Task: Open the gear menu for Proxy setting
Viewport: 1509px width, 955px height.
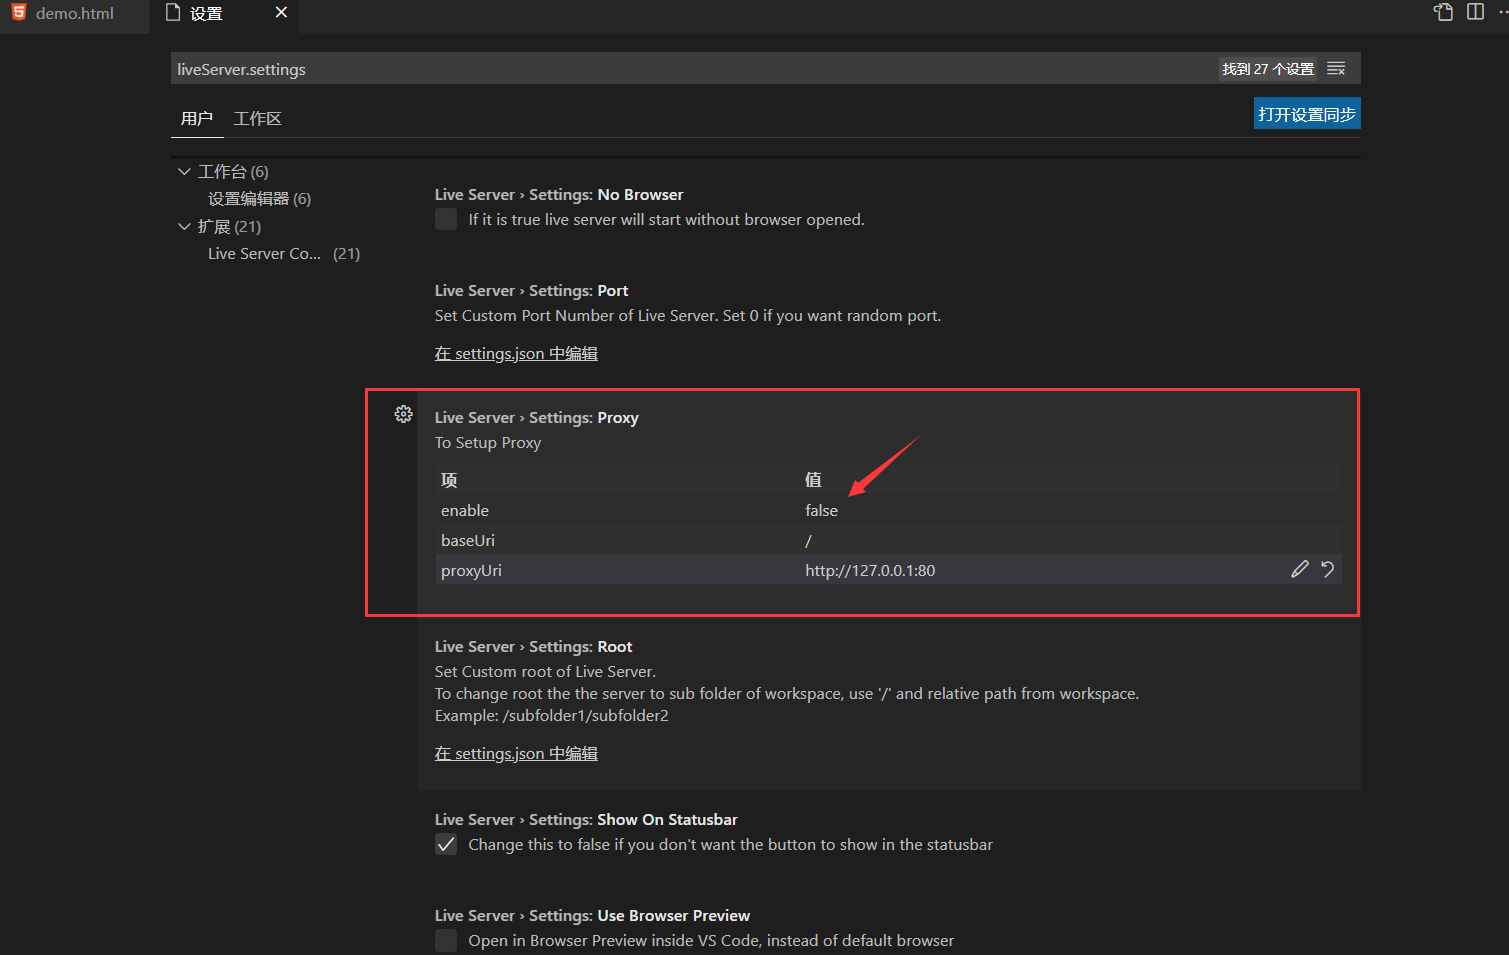Action: pos(403,414)
